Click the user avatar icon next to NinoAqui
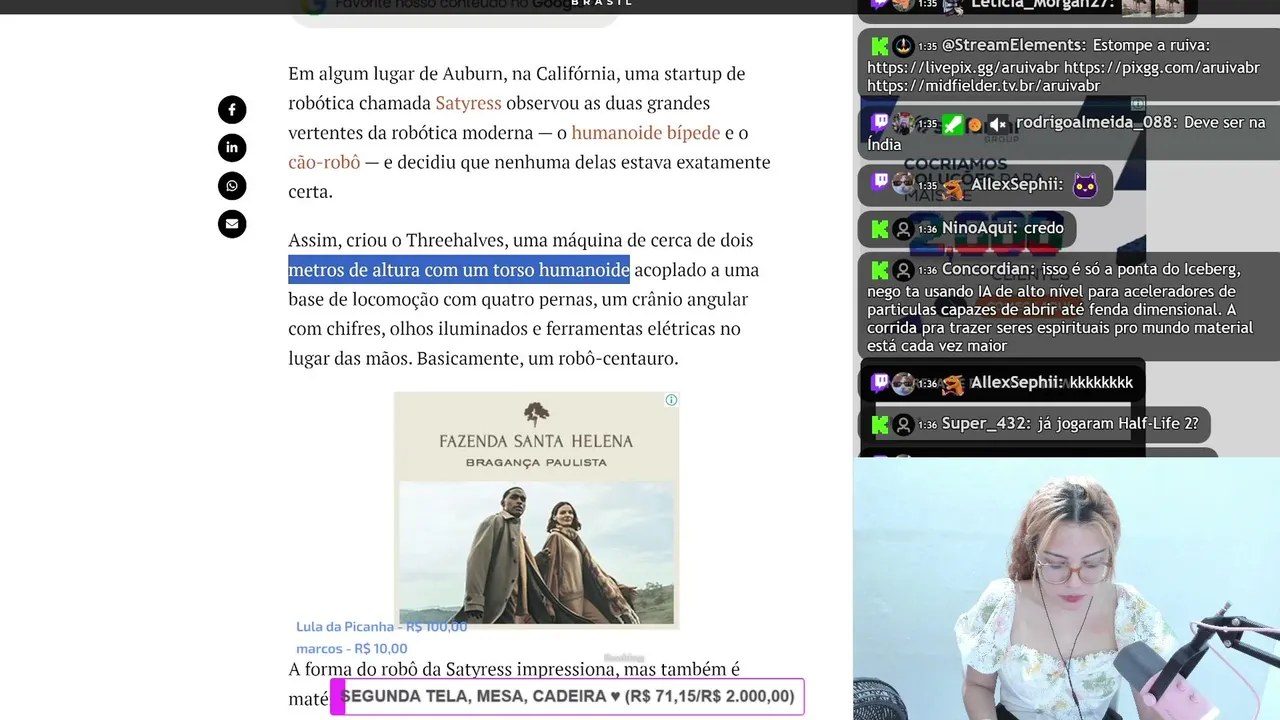The height and width of the screenshot is (720, 1280). point(903,229)
